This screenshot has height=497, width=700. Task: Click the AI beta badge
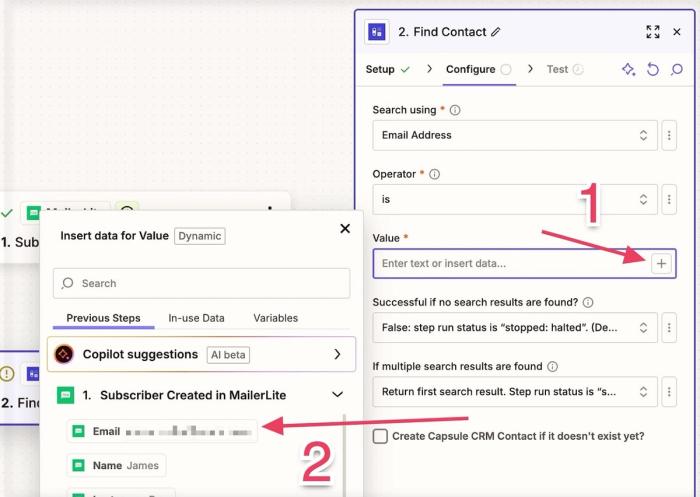(x=228, y=355)
